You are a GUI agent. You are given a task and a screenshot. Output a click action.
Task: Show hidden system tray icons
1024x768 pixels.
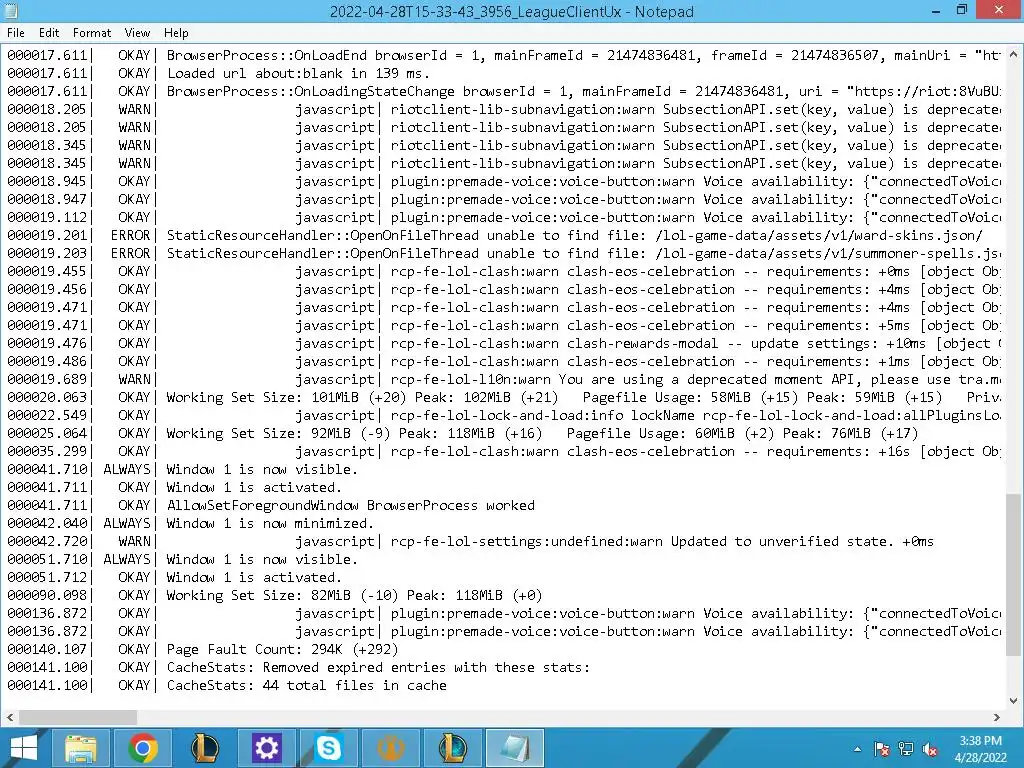click(x=857, y=749)
